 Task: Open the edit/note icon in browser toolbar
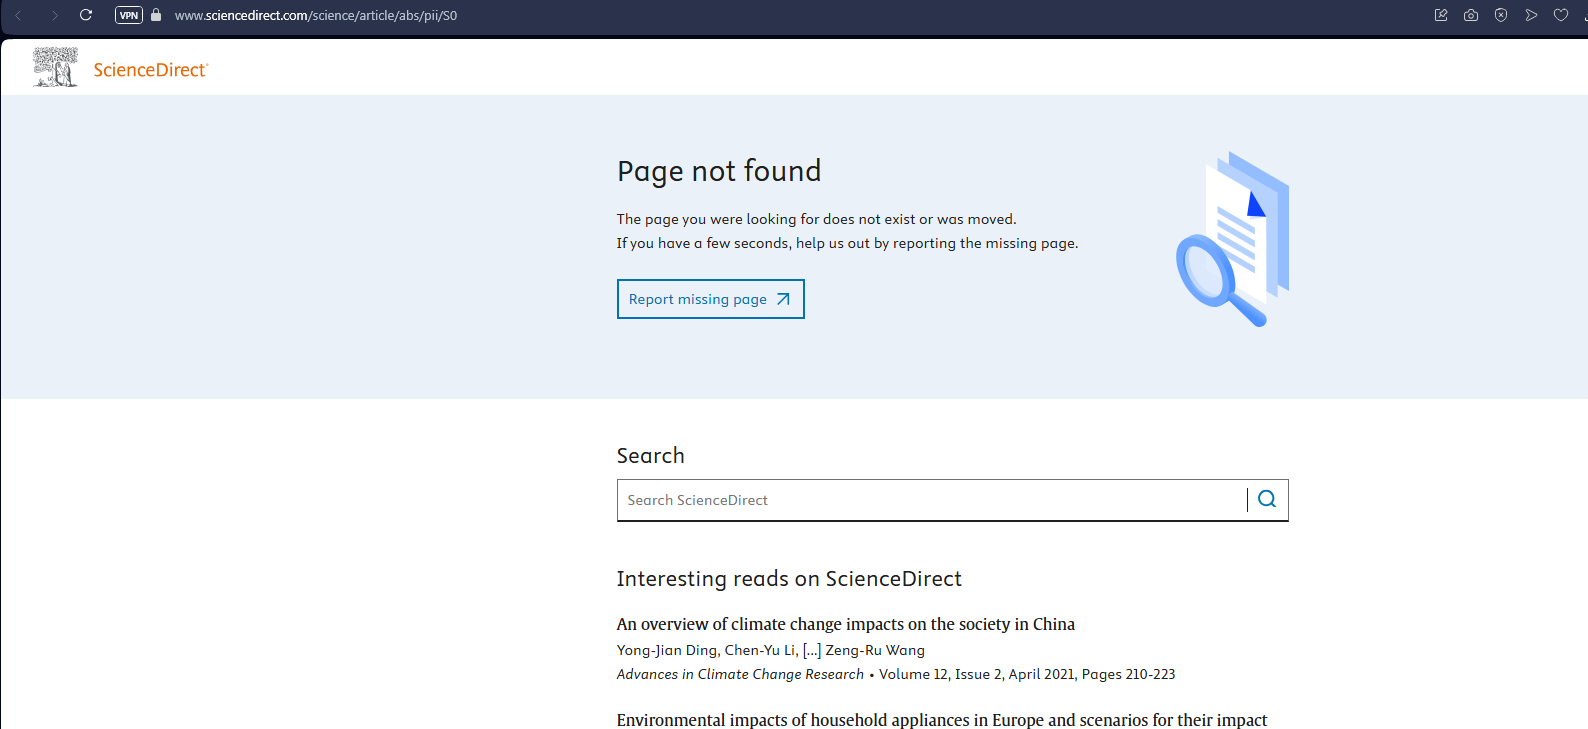click(x=1441, y=15)
